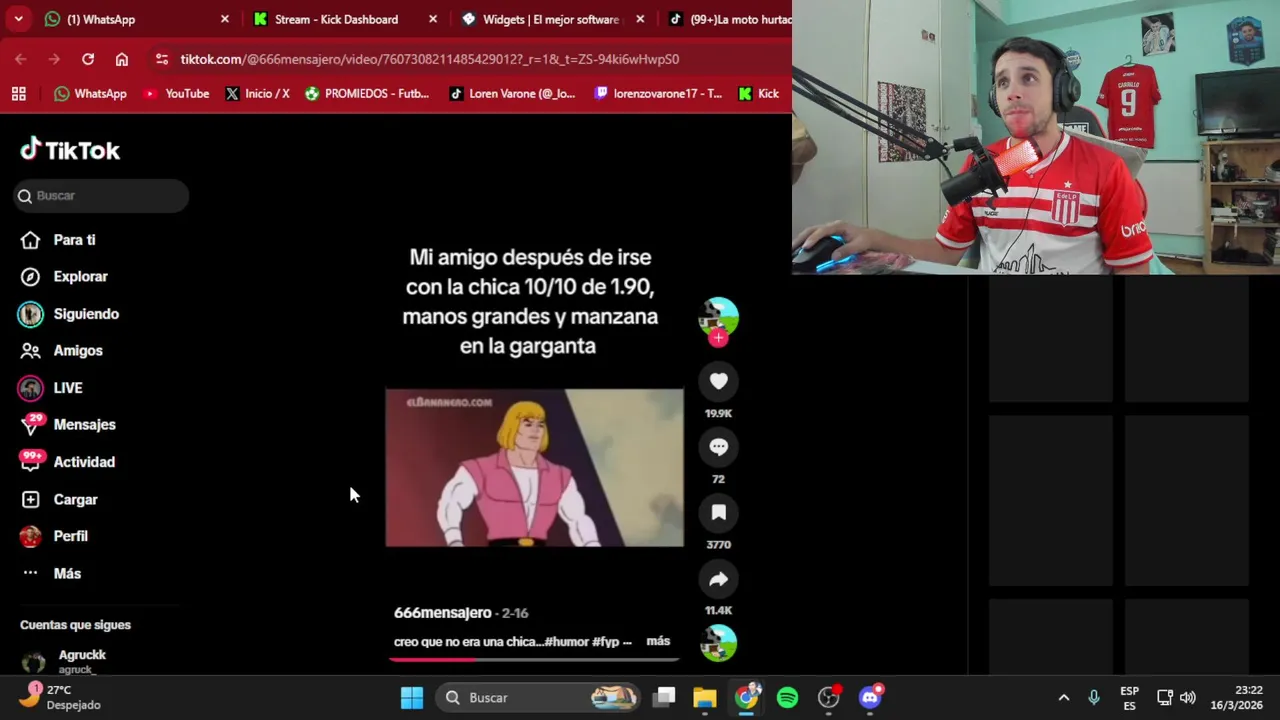Open the microphone tray icon
Image resolution: width=1280 pixels, height=720 pixels.
coord(1094,698)
